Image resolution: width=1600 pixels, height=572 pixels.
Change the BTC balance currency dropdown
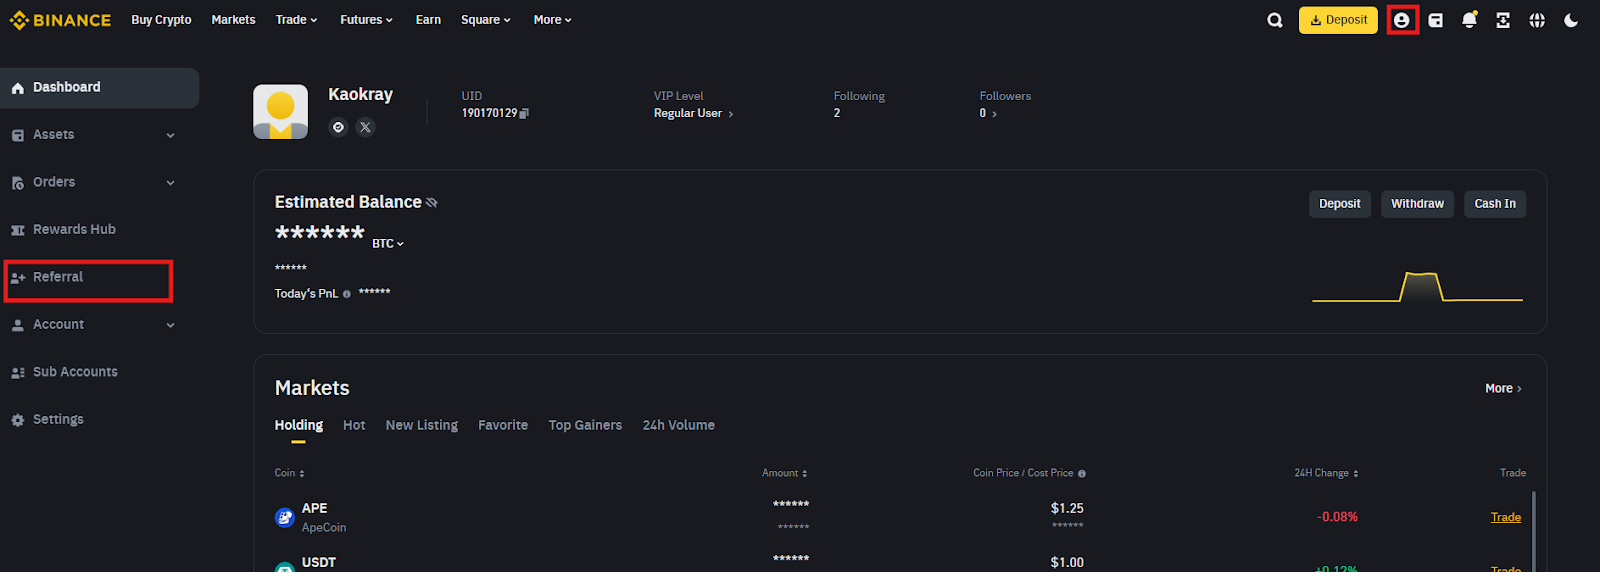coord(388,244)
